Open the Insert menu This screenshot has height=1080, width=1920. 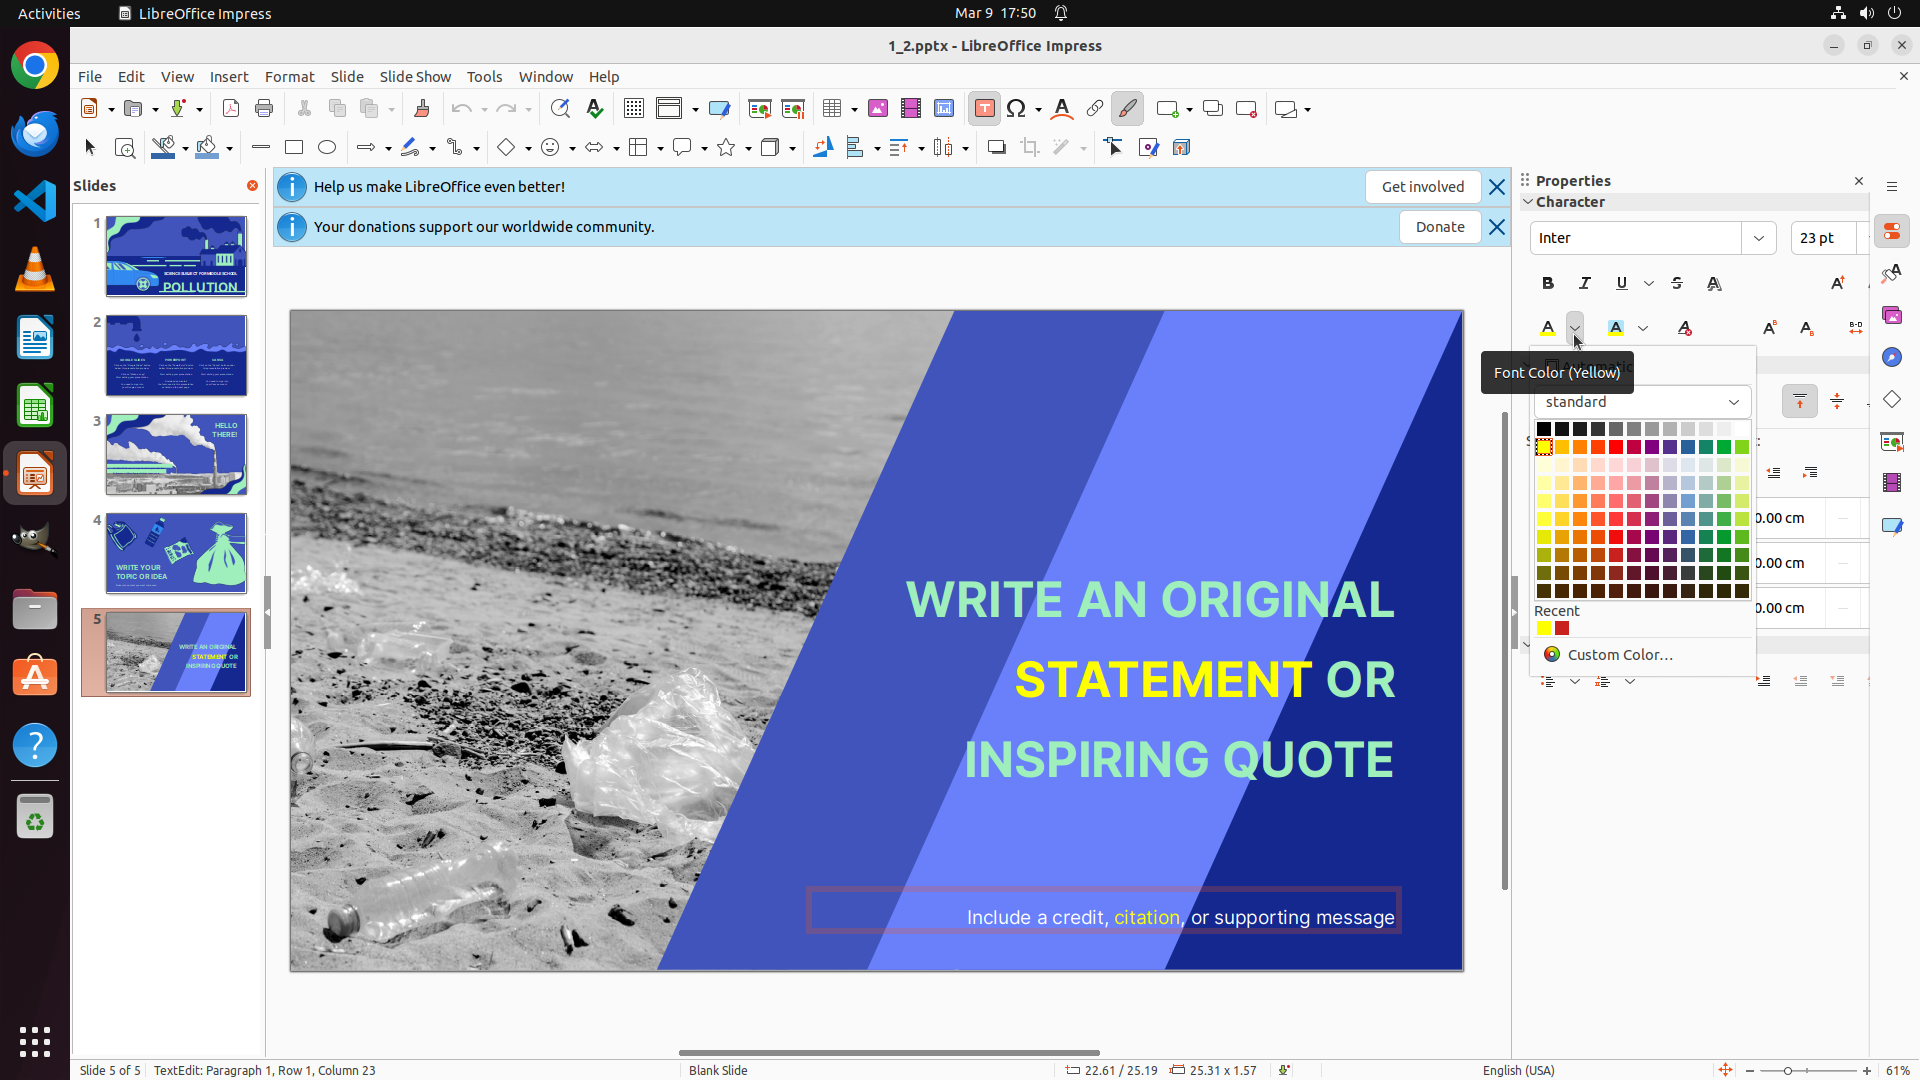(229, 77)
